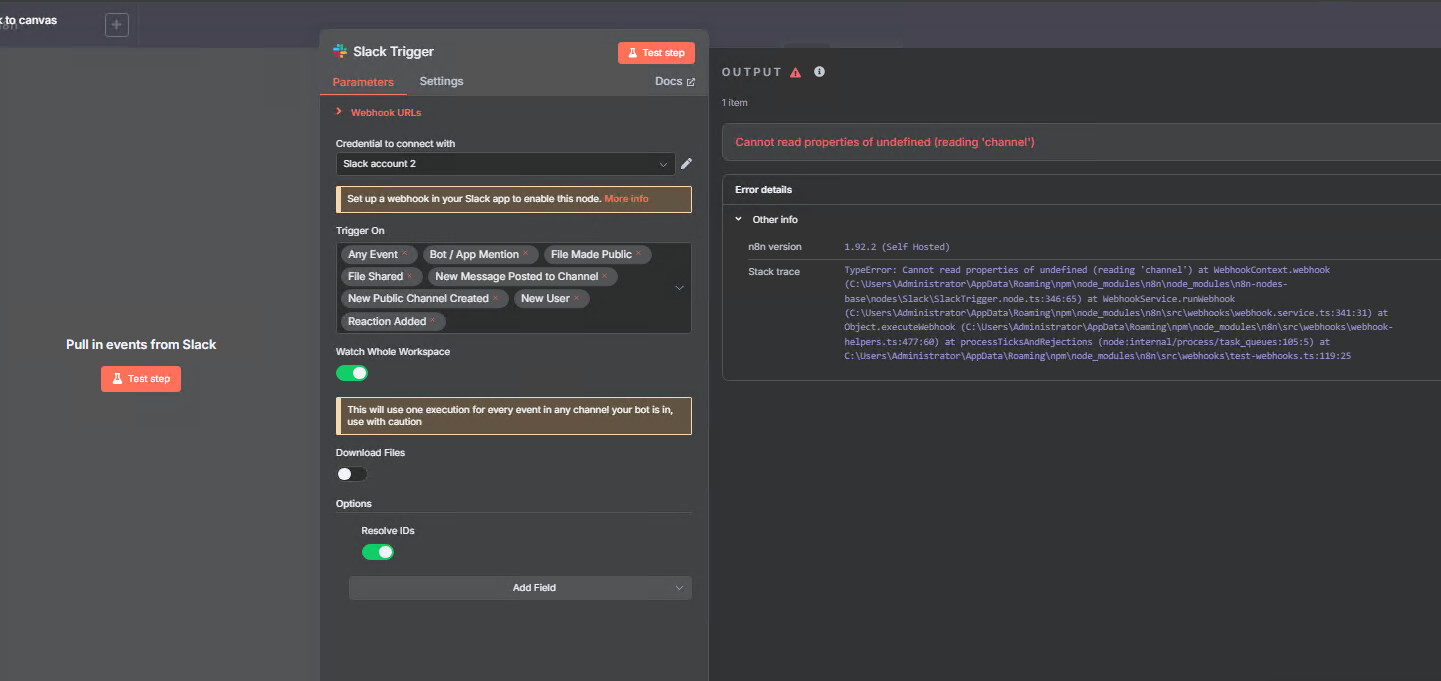Click 'Pull in events from Slack' text
Image resolution: width=1441 pixels, height=681 pixels.
click(x=141, y=344)
